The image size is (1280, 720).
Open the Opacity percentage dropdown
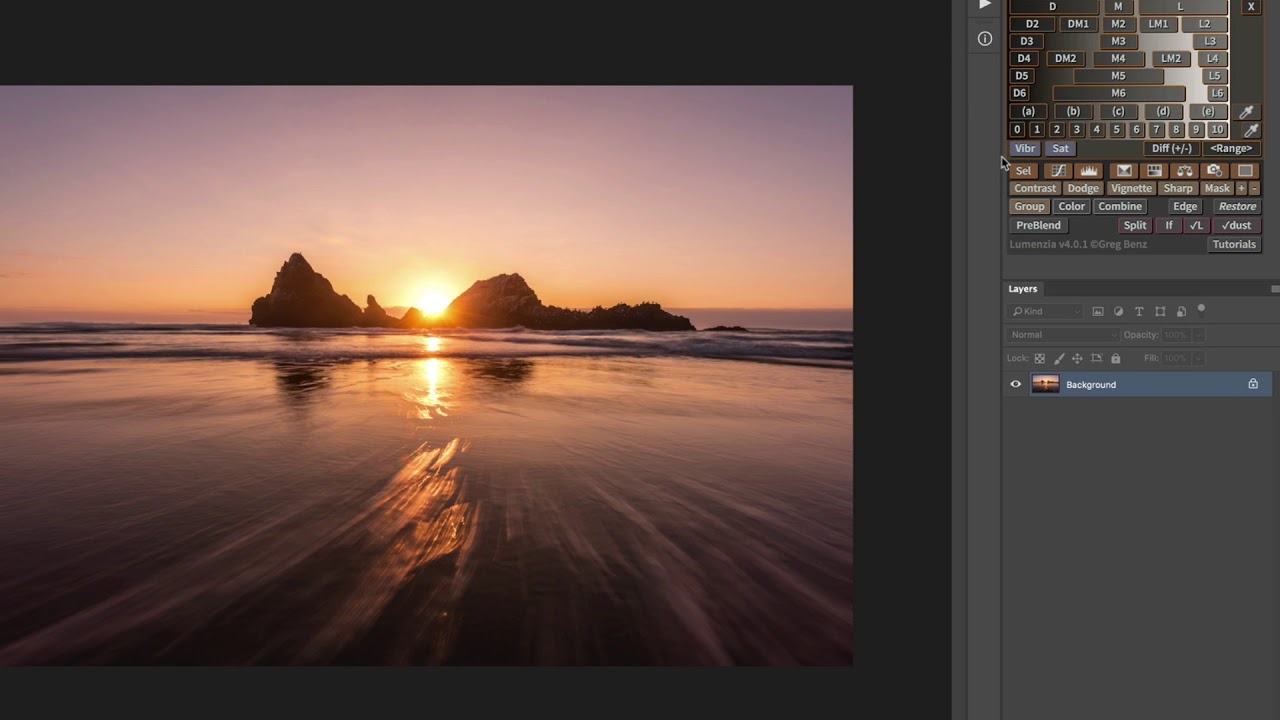[x=1197, y=334]
